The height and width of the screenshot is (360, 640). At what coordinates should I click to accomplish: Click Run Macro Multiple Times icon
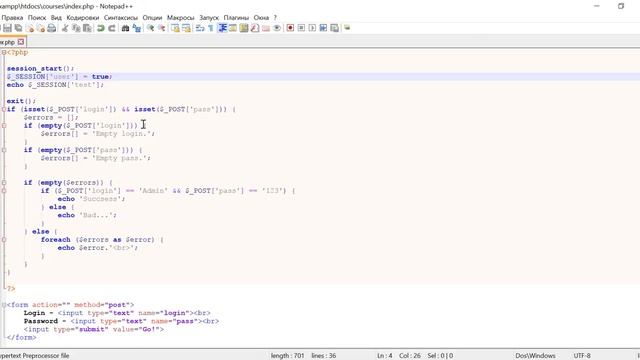click(323, 28)
